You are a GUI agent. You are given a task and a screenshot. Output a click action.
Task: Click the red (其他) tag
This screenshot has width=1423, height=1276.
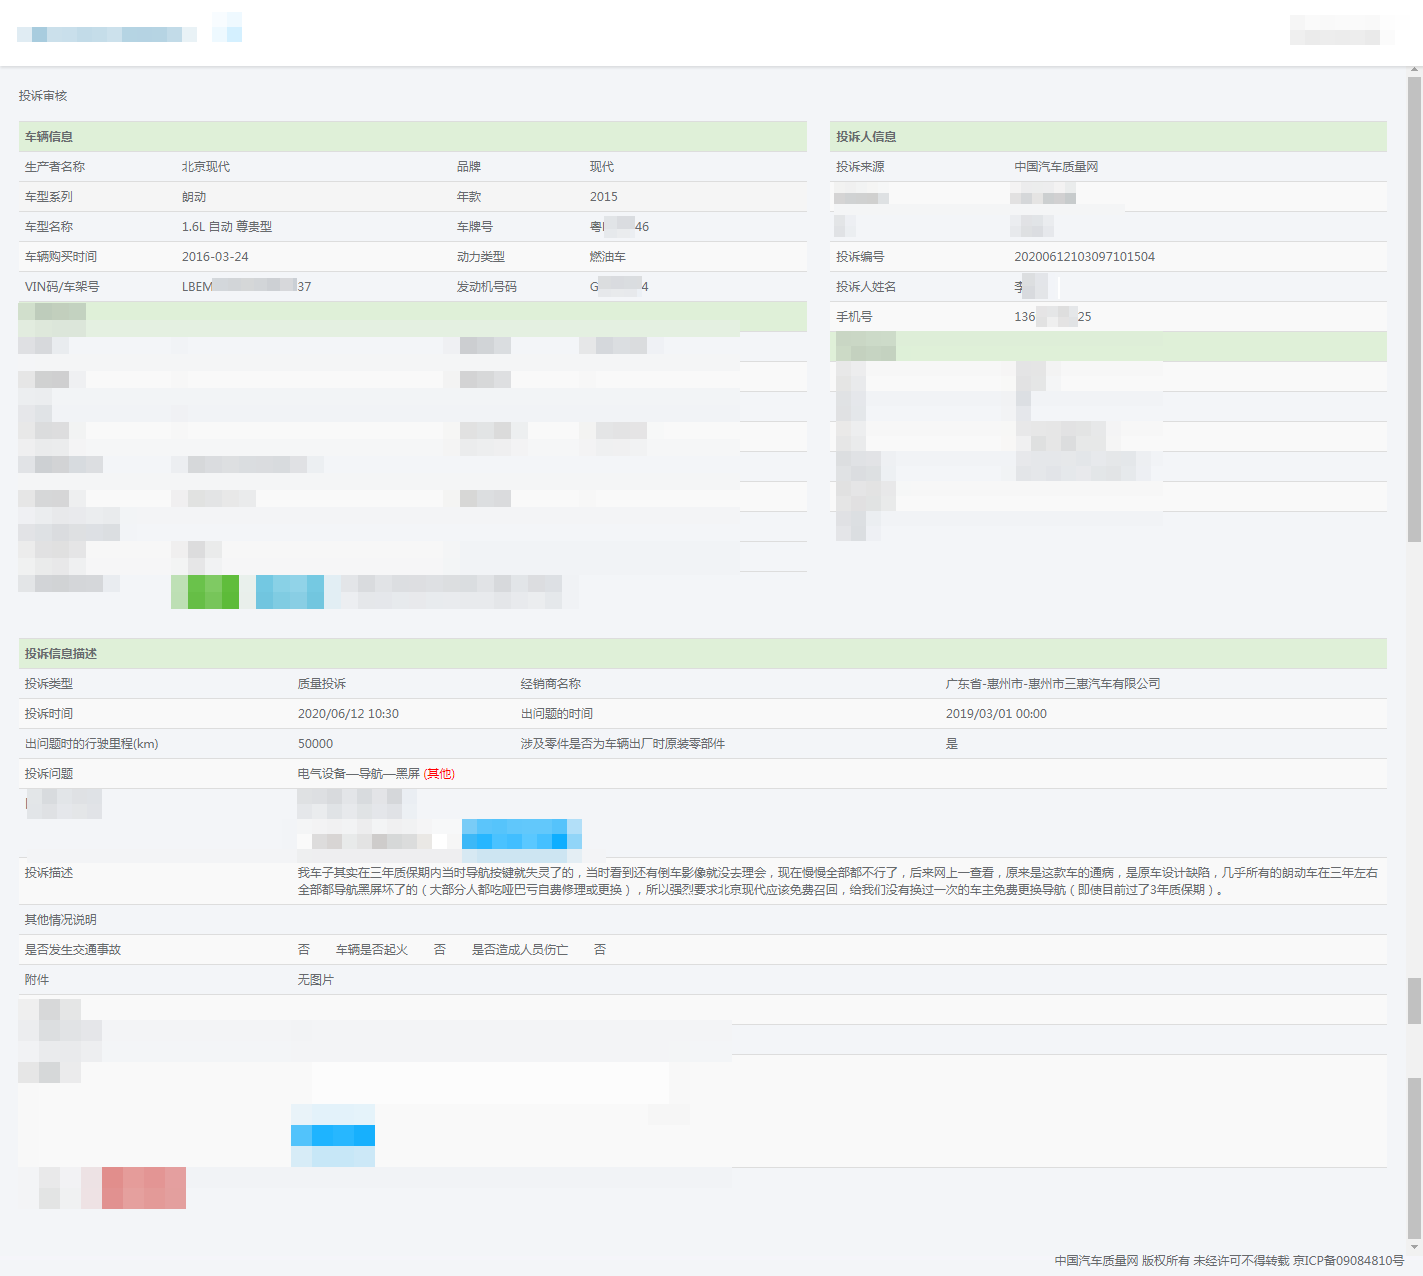coord(440,774)
